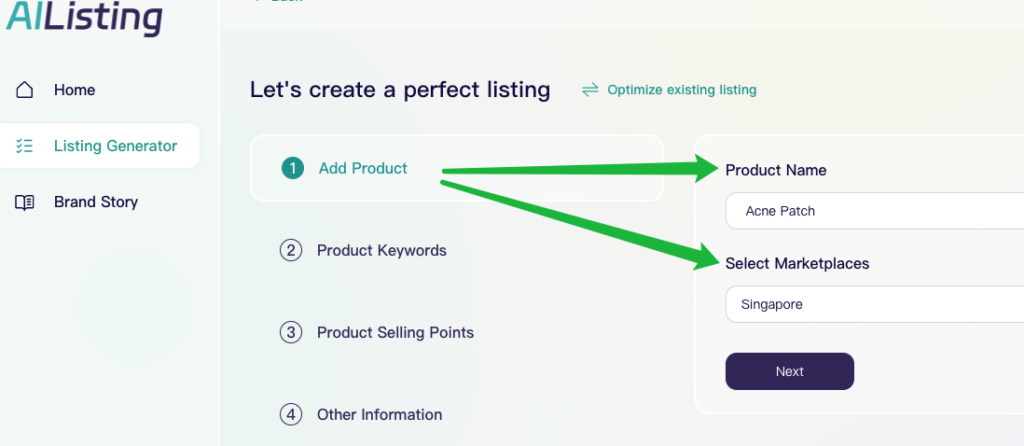Image resolution: width=1024 pixels, height=446 pixels.
Task: Jump to the Other Information step
Action: coord(379,414)
